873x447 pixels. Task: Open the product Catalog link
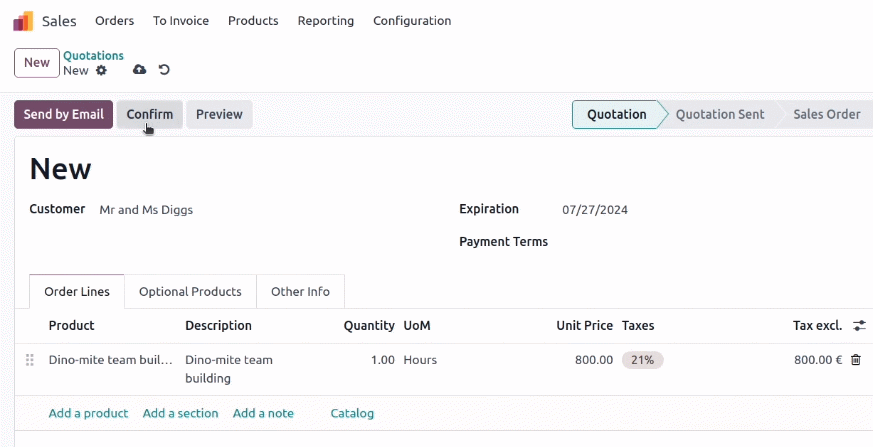coord(352,414)
